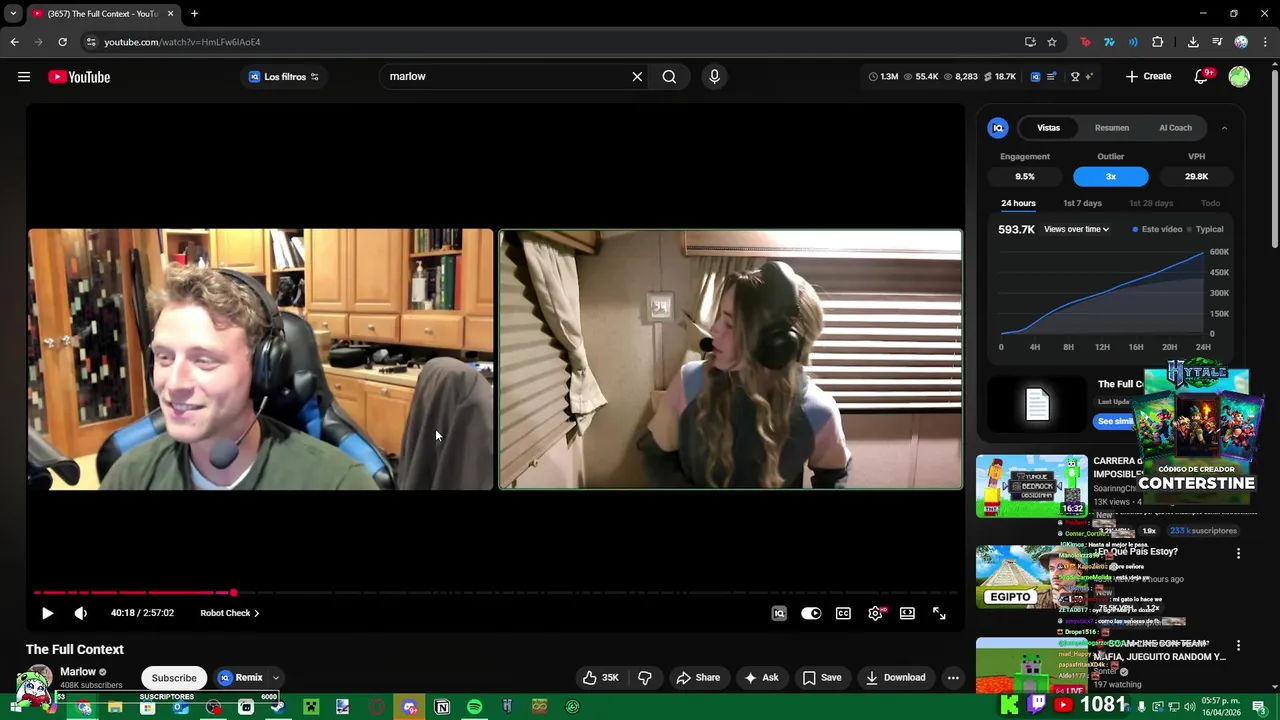This screenshot has width=1280, height=720.
Task: Click the red progress scrubber handle
Action: click(x=233, y=593)
